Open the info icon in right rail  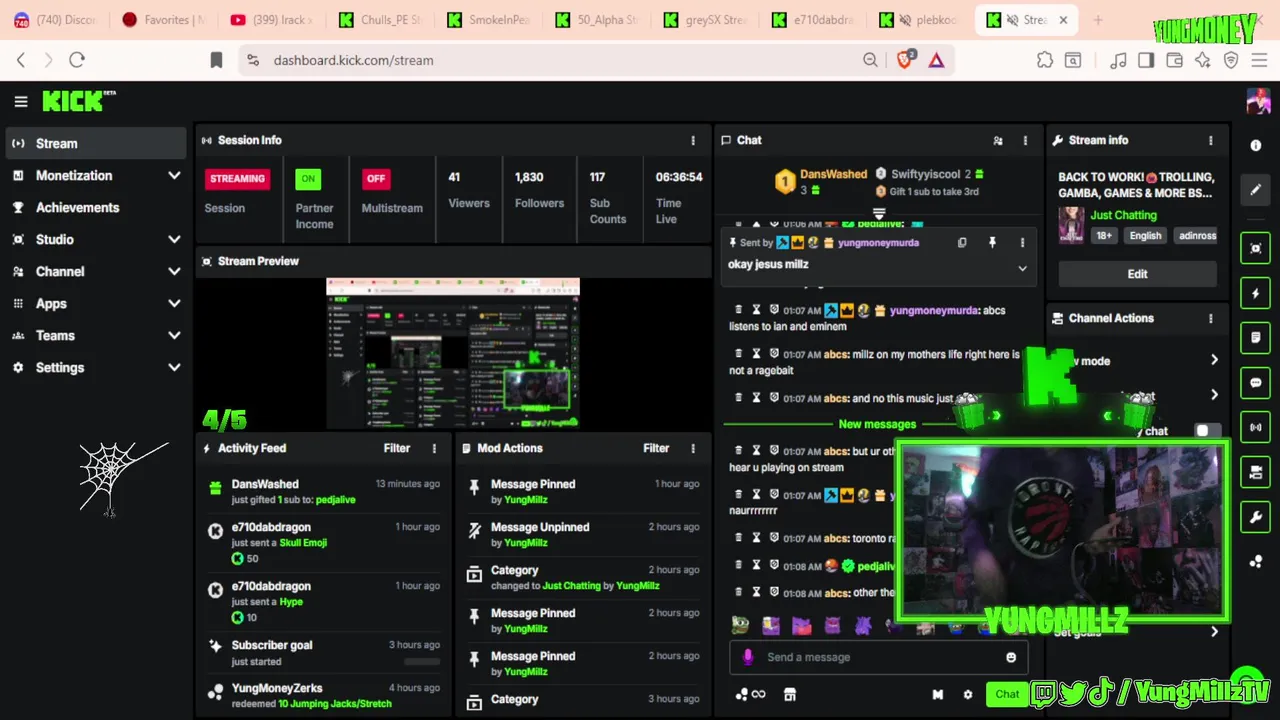click(1256, 146)
